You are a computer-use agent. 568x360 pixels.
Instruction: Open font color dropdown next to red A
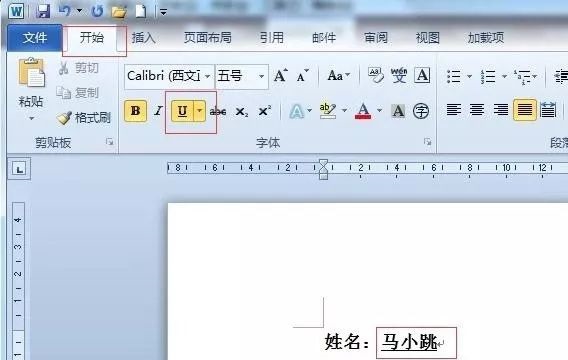379,110
